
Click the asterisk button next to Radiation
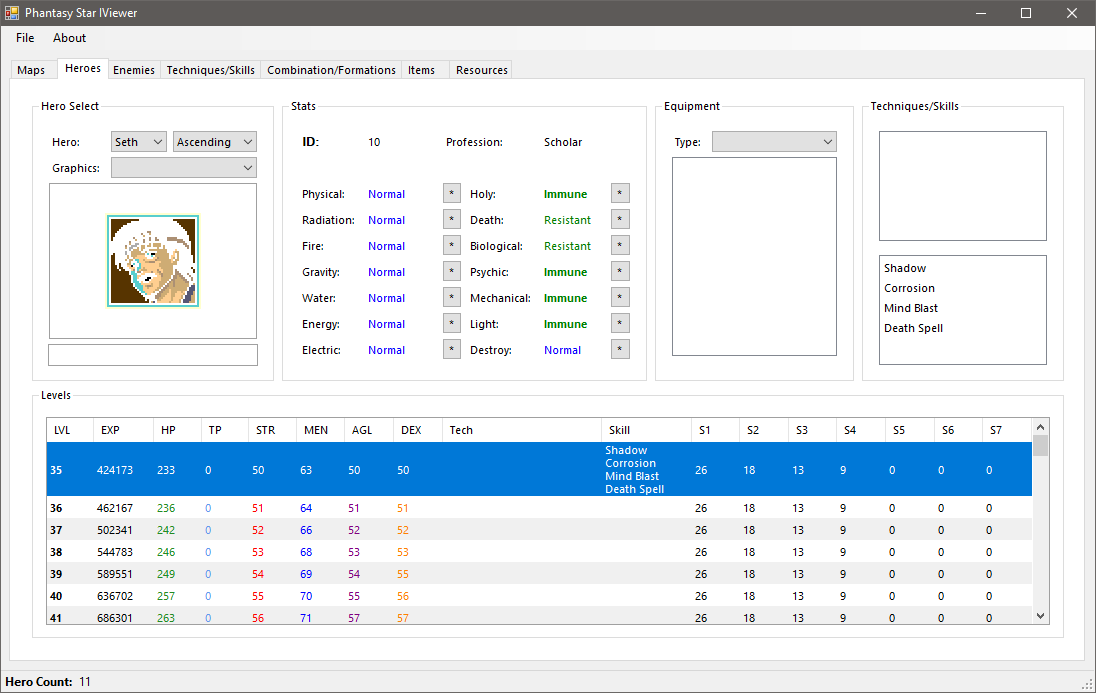(x=452, y=220)
